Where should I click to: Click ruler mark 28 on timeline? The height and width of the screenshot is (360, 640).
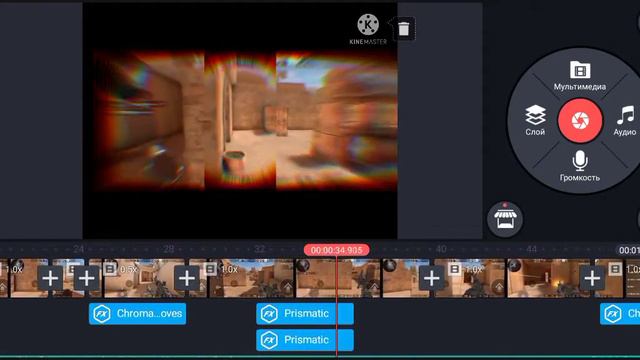[x=169, y=249]
